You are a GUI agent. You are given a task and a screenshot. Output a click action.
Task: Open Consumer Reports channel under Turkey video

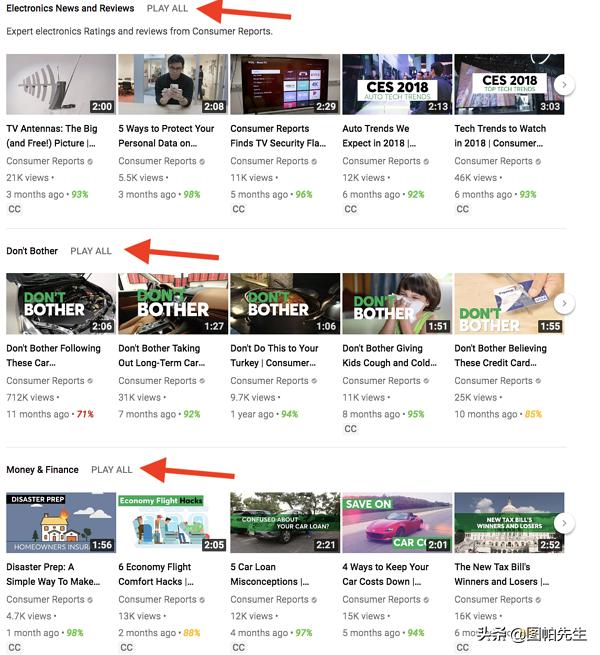(269, 381)
